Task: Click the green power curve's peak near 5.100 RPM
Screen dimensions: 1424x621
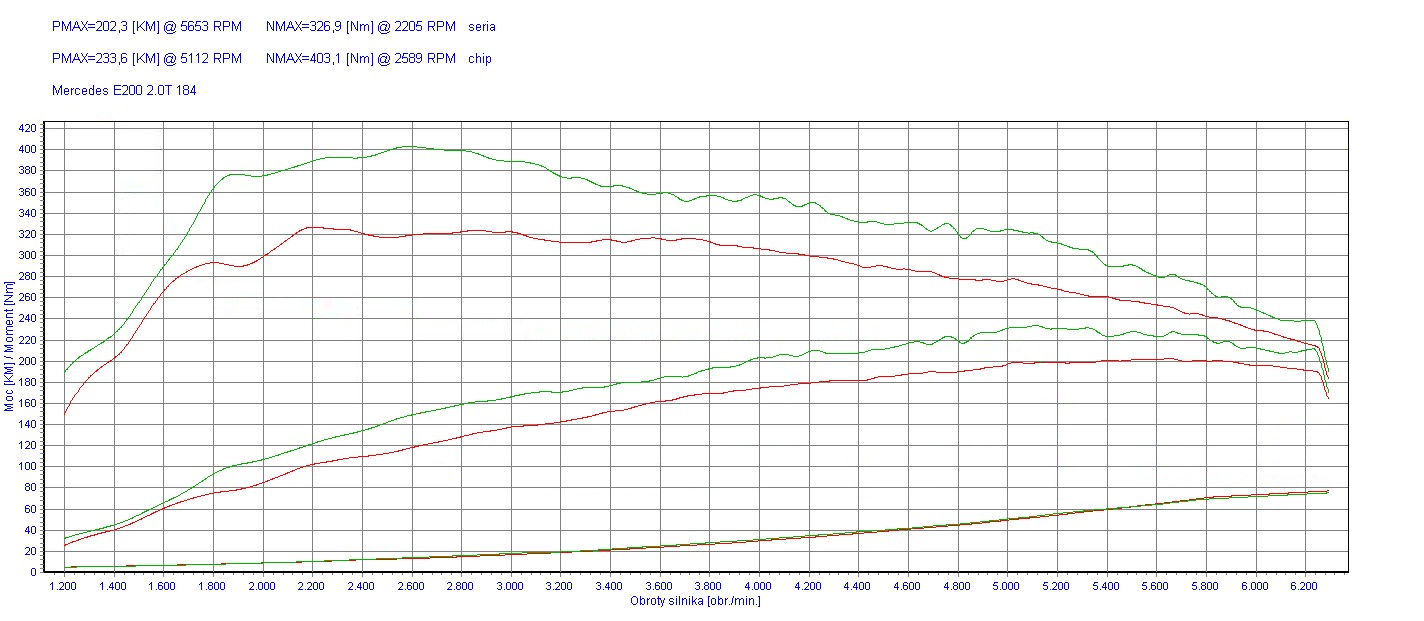Action: [1034, 325]
